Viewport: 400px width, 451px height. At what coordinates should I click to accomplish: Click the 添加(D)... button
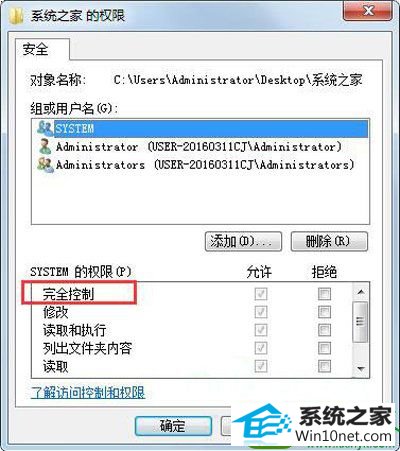tap(243, 242)
